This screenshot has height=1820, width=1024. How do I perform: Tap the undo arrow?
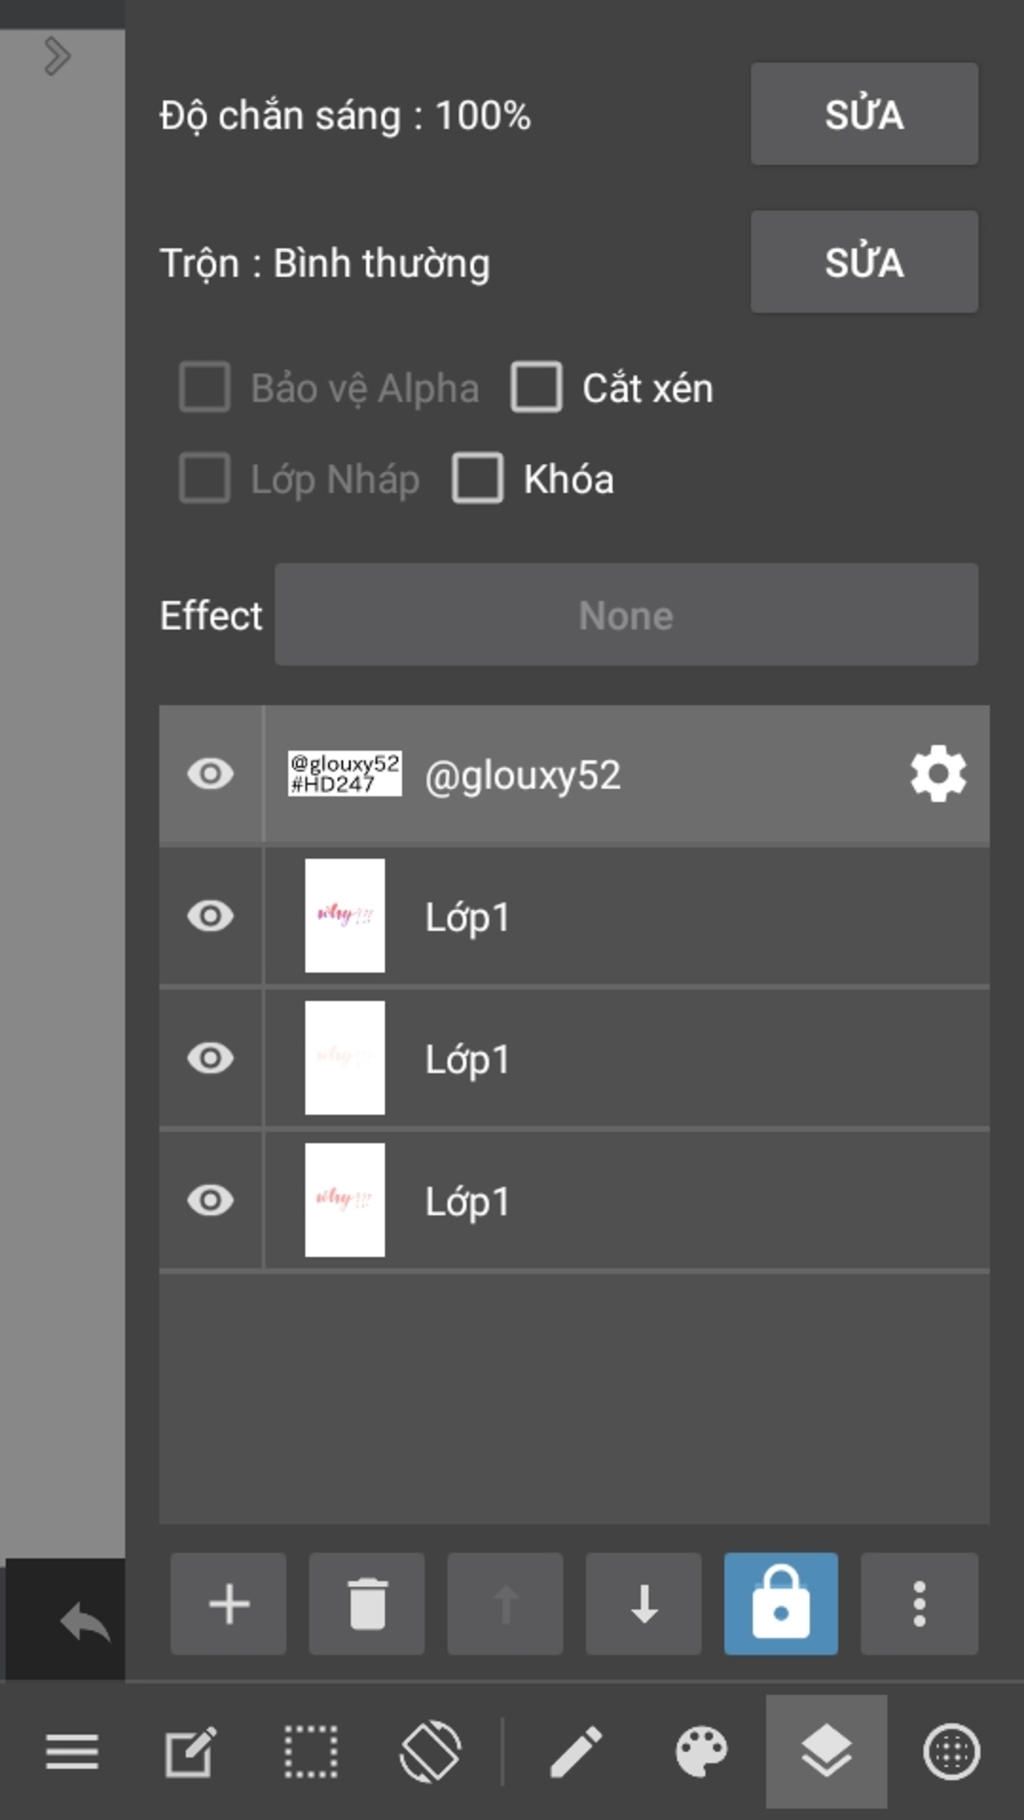click(x=85, y=1622)
